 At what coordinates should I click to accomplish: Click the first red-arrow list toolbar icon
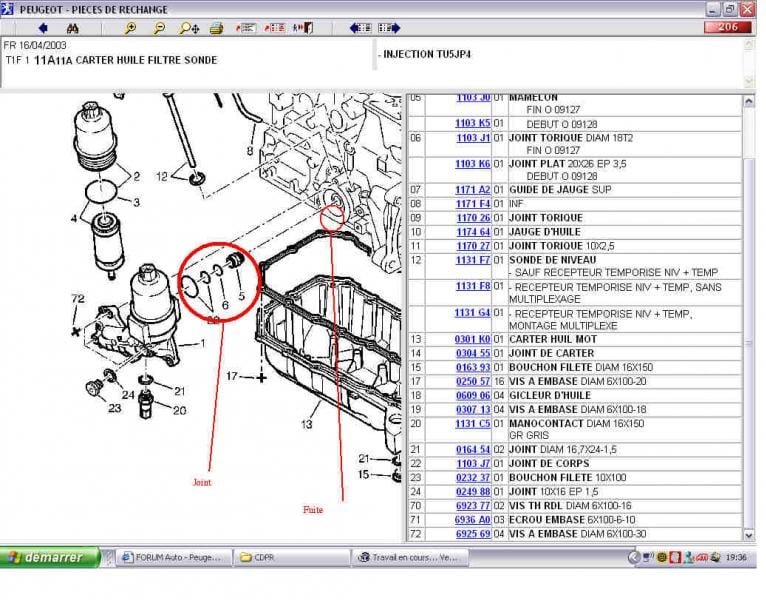click(246, 28)
